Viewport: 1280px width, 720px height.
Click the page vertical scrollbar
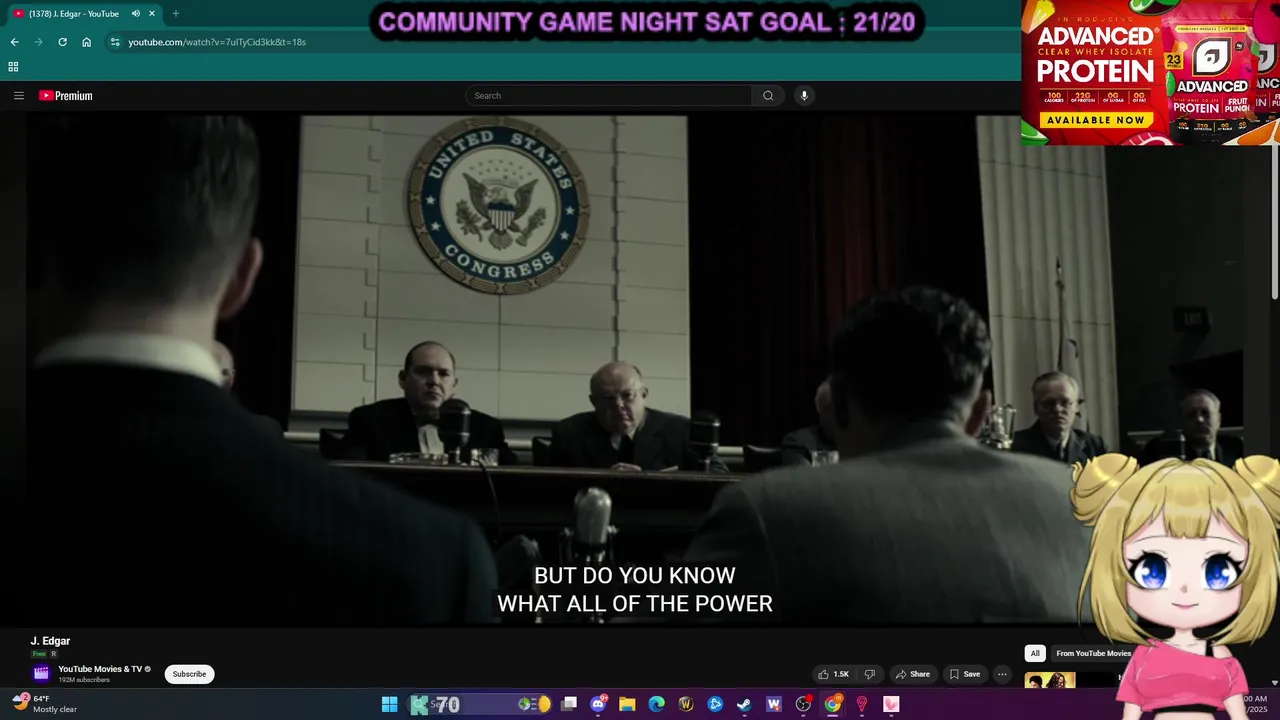[x=1274, y=220]
